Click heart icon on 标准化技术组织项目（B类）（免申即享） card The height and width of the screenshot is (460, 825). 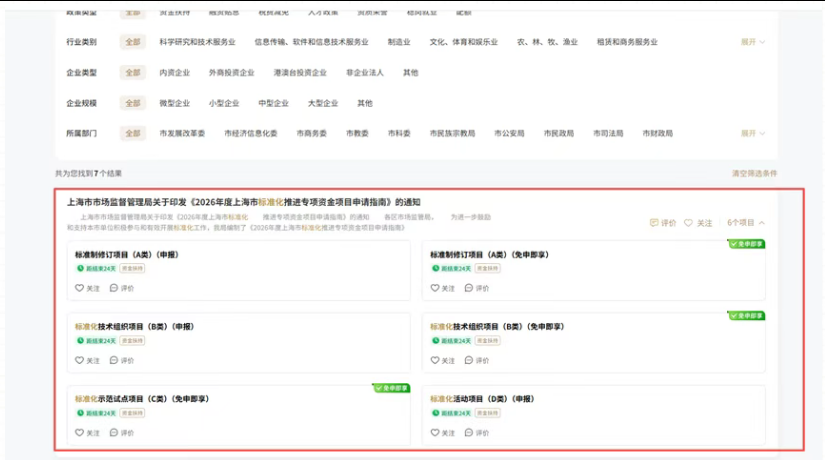[435, 360]
